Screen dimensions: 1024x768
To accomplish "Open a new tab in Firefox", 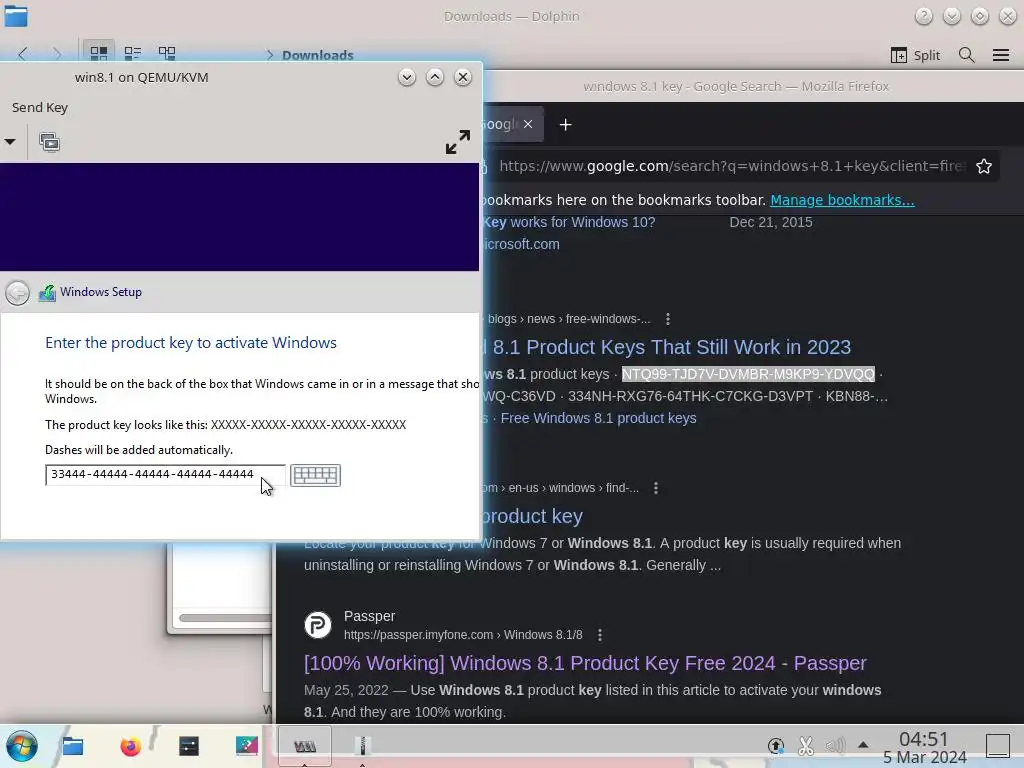I will tap(566, 124).
